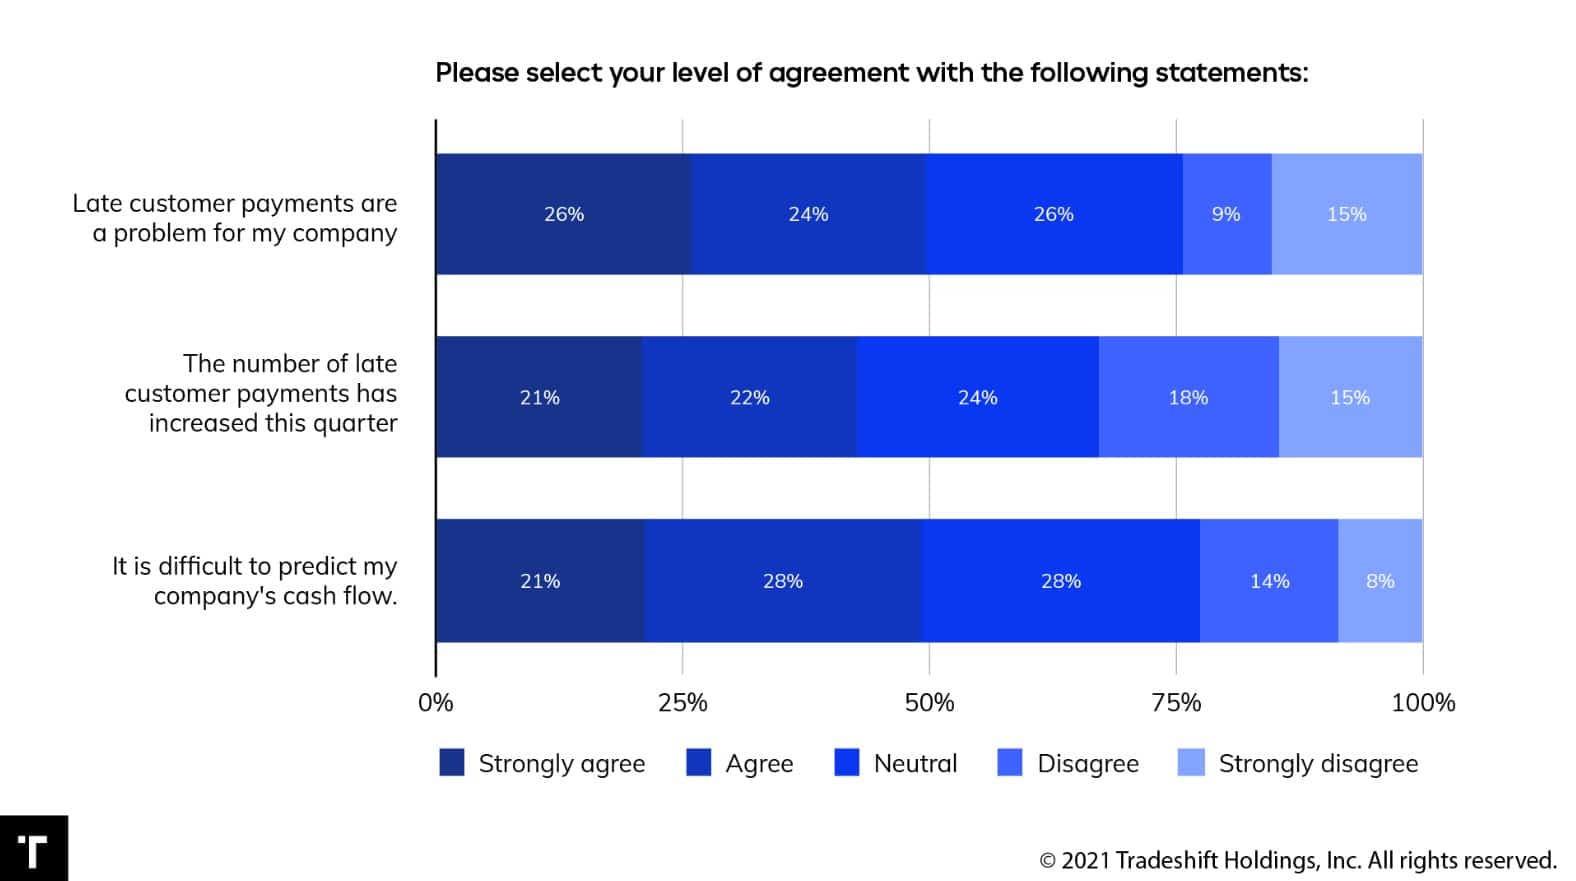Select the Disagree legend color swatch
Viewport: 1576px width, 881px height.
(x=1010, y=763)
